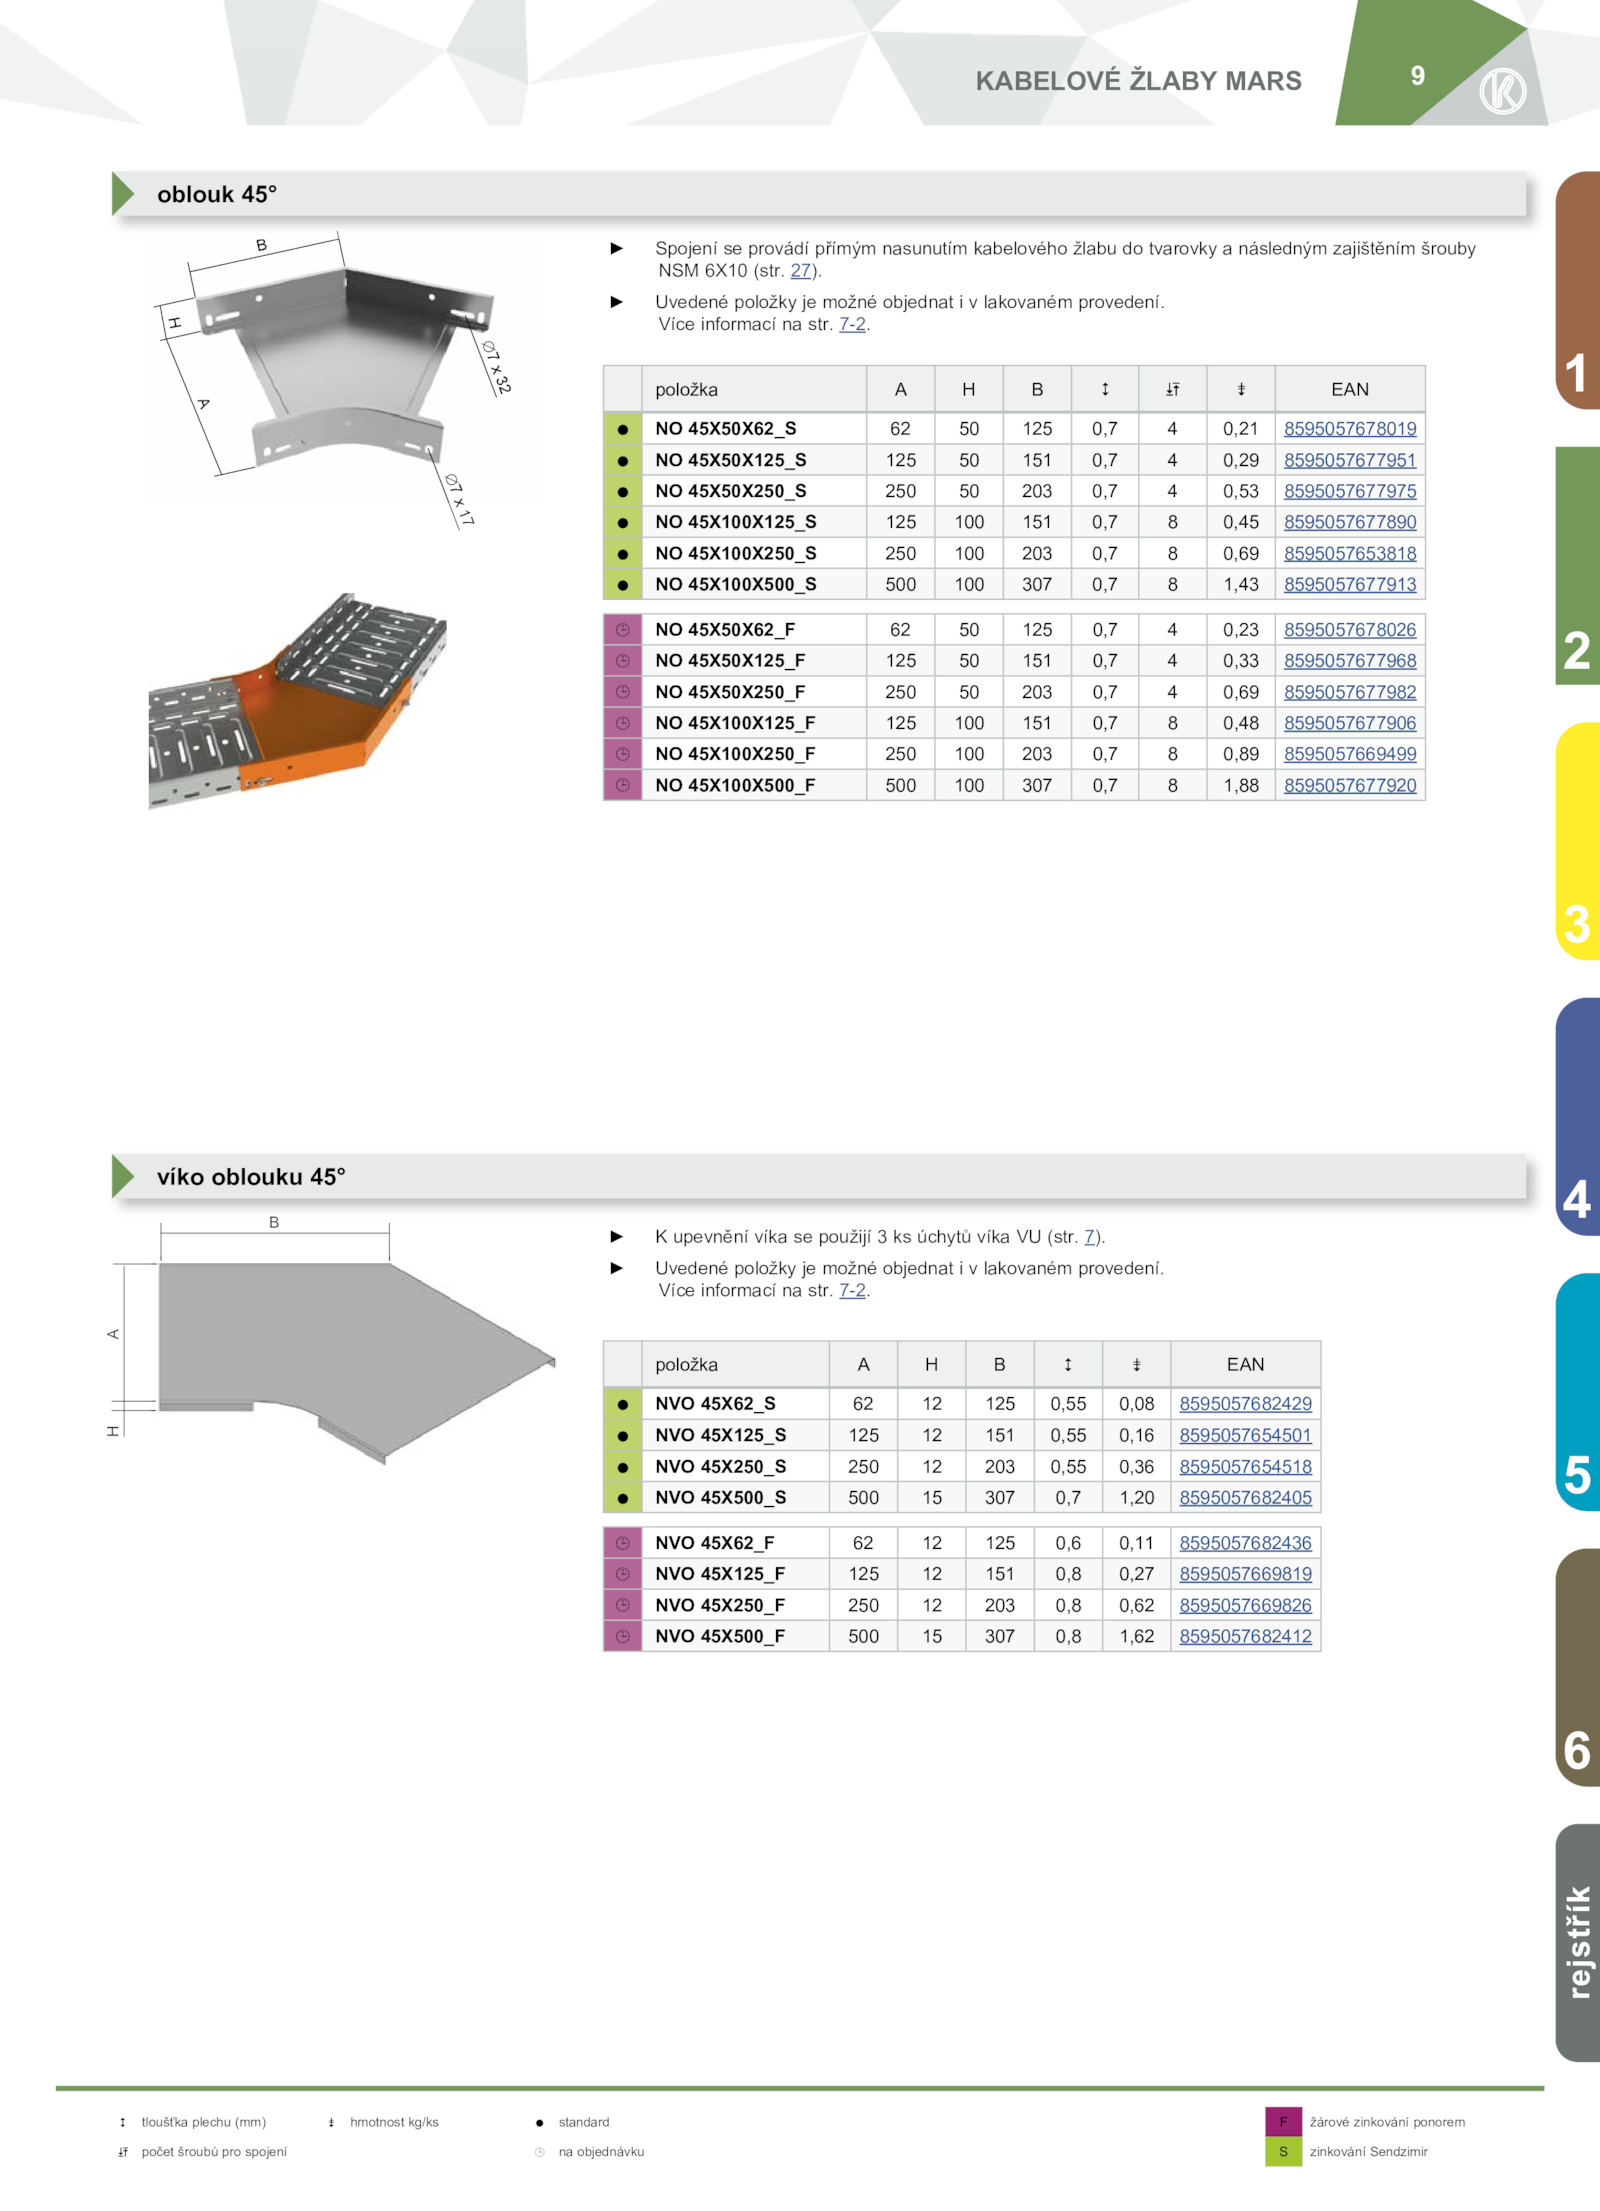Click the on-order clock icon for NO 45X100X500_F
This screenshot has height=2211, width=1600.
click(x=622, y=786)
